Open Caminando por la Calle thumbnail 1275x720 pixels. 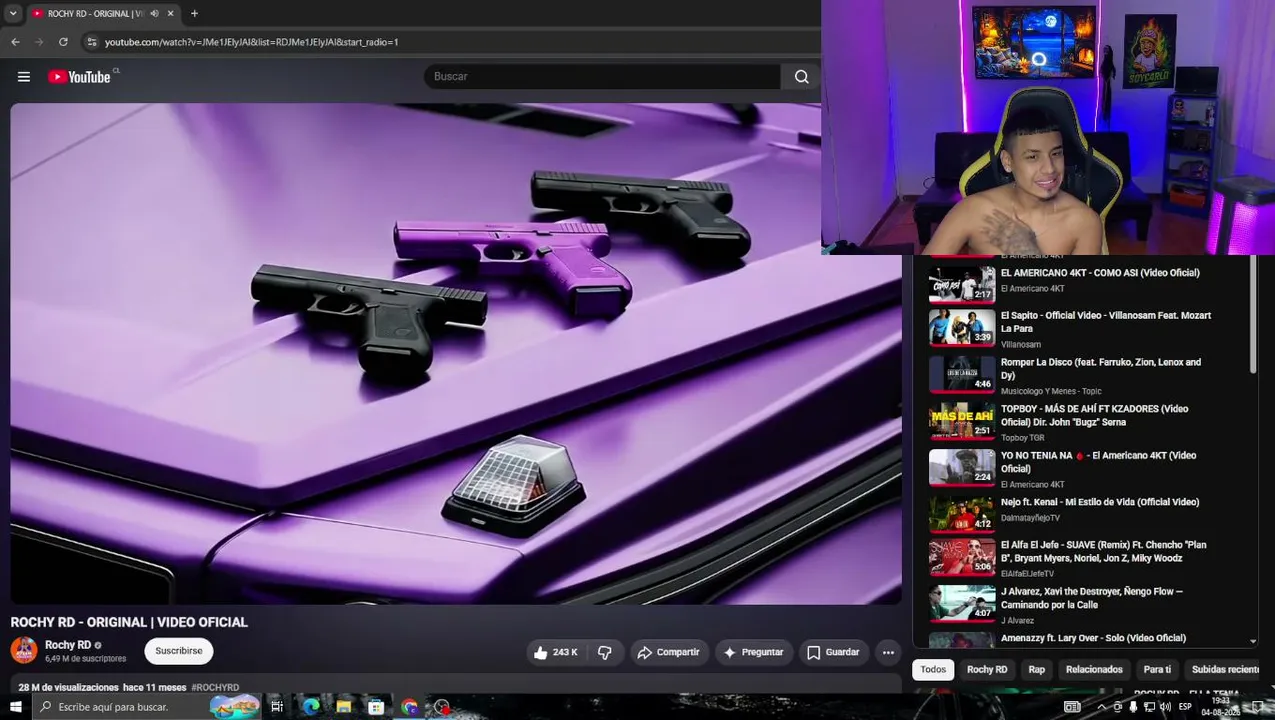[x=962, y=603]
